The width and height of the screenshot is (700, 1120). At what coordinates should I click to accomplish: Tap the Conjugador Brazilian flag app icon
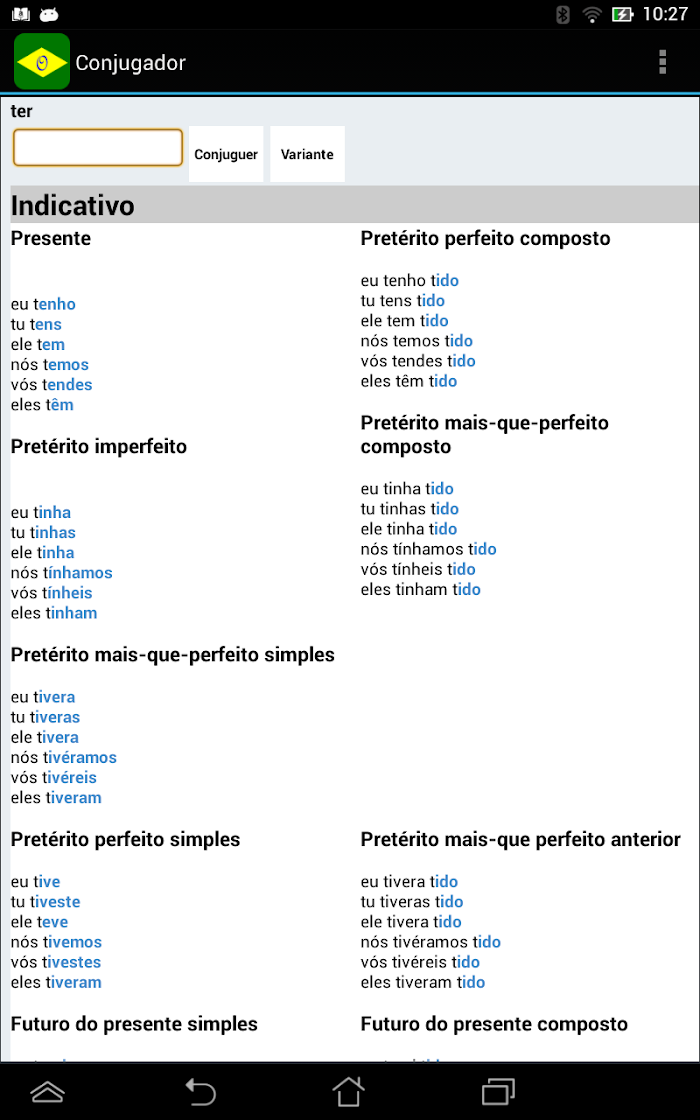click(42, 62)
